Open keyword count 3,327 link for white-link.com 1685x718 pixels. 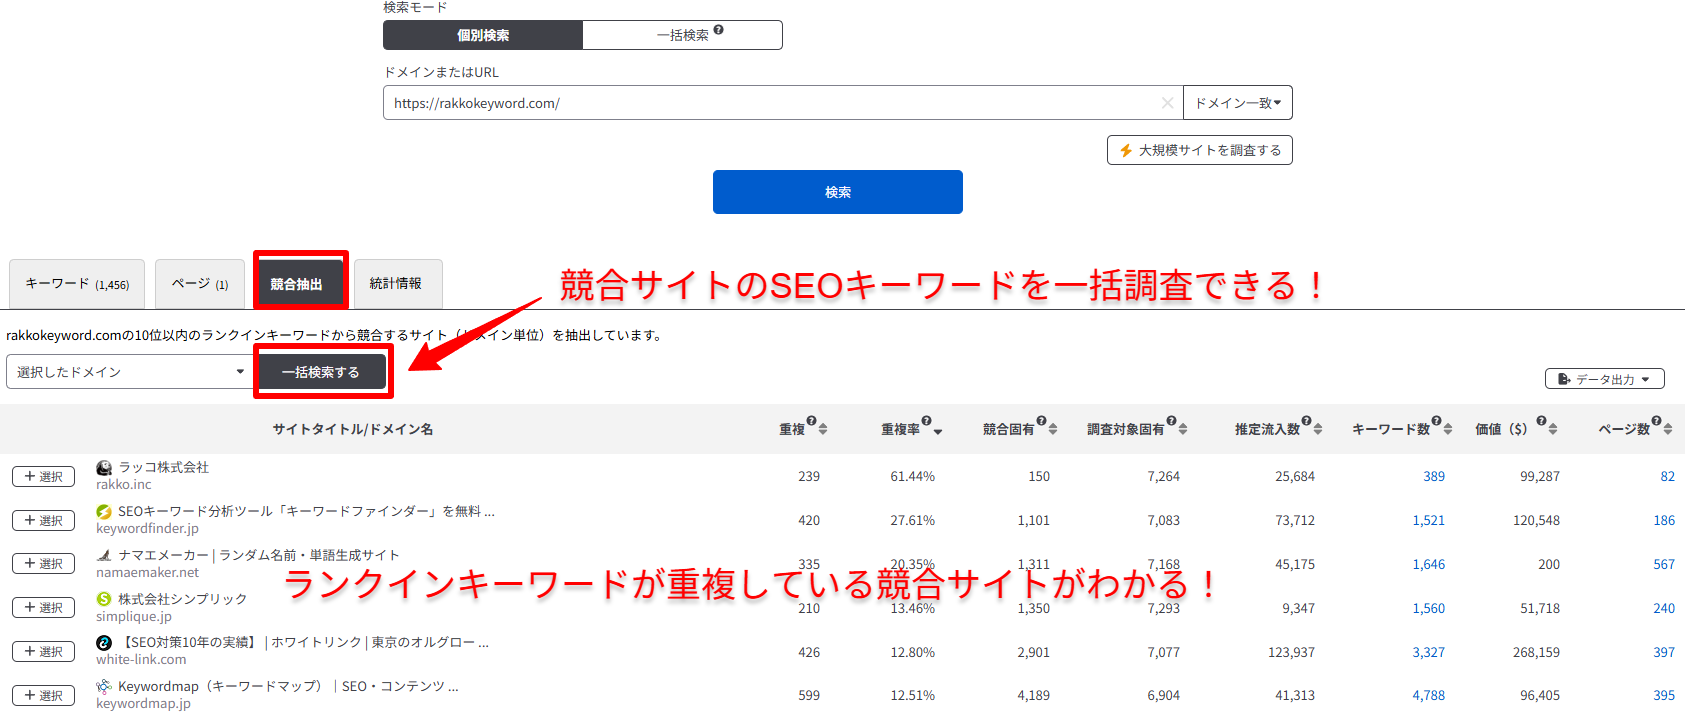click(x=1428, y=652)
